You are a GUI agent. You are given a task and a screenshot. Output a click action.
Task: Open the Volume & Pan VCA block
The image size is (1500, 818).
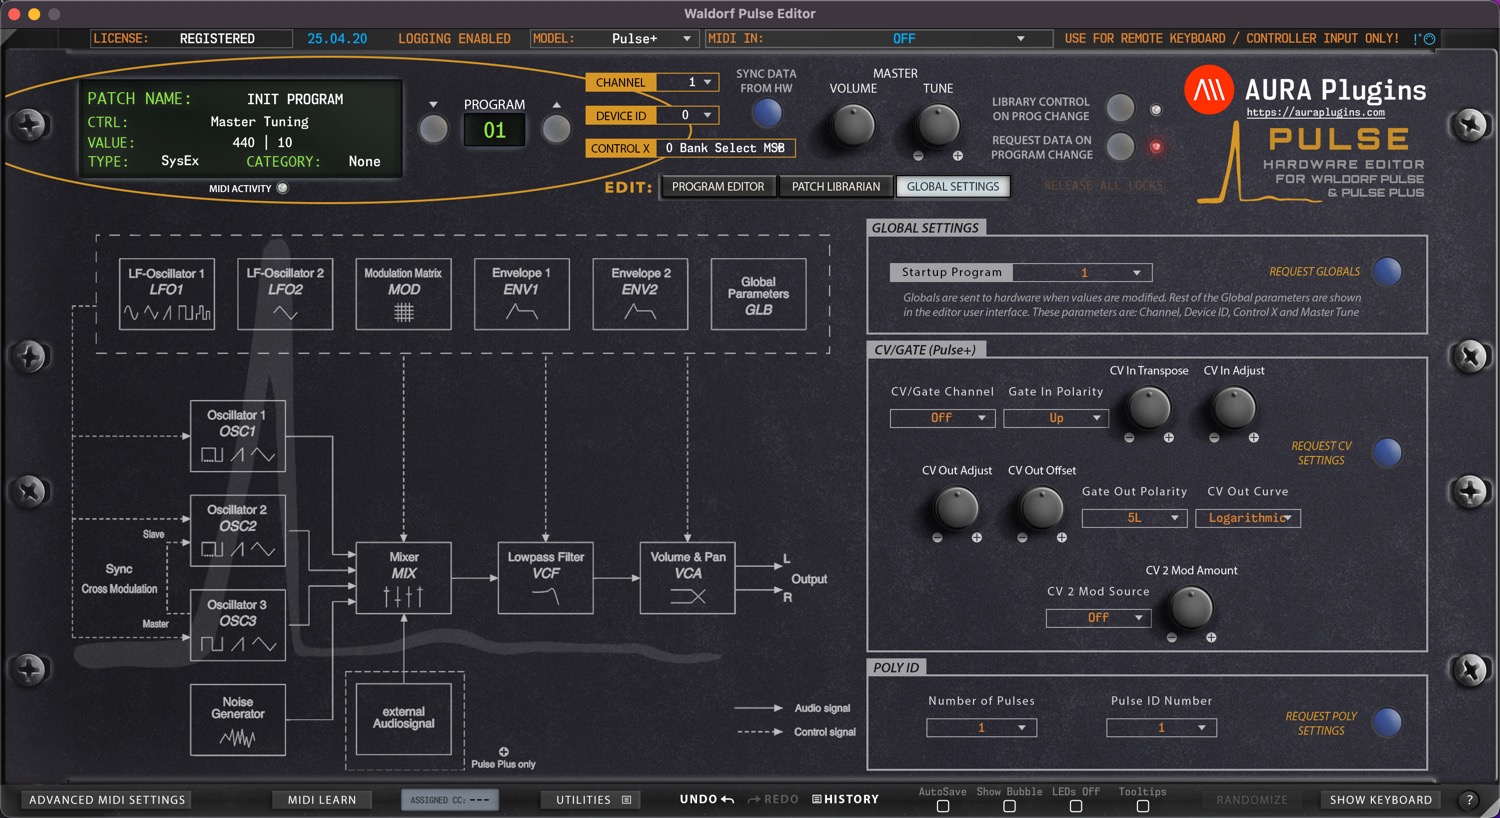tap(688, 578)
